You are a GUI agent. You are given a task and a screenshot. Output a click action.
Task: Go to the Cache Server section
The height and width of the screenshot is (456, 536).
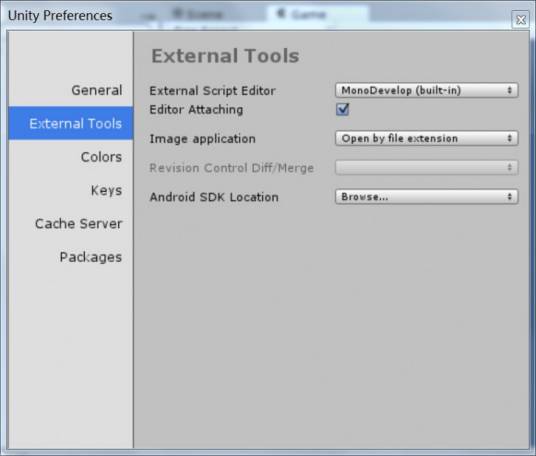(79, 224)
